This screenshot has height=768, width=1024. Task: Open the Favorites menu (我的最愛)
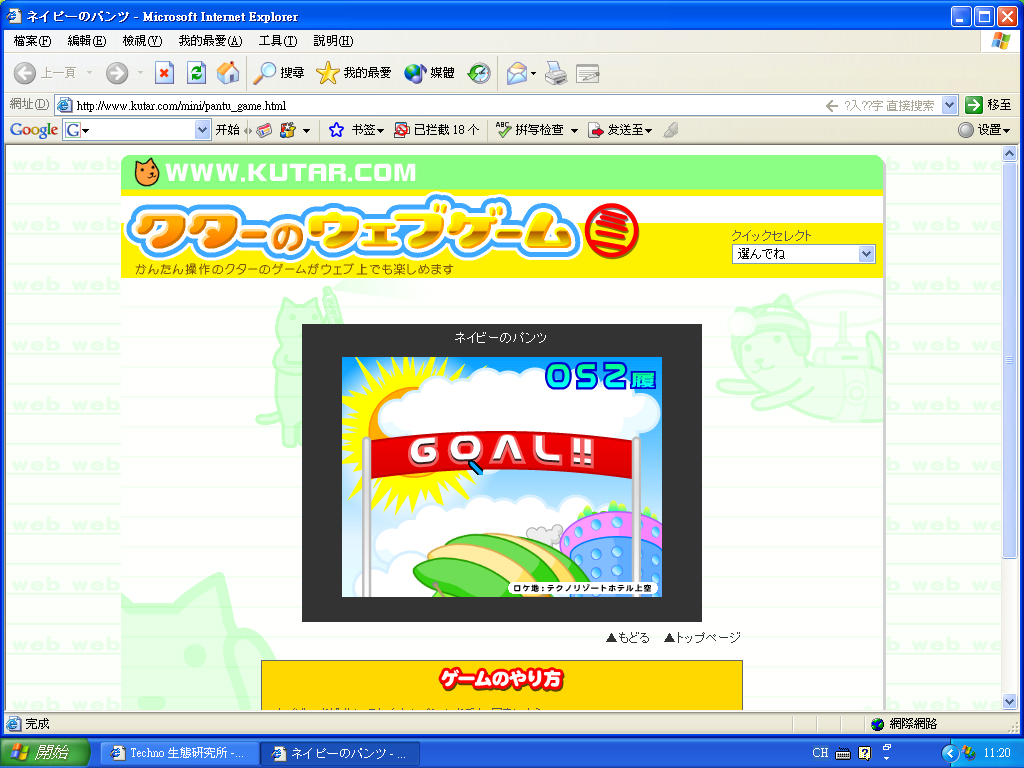(x=210, y=41)
